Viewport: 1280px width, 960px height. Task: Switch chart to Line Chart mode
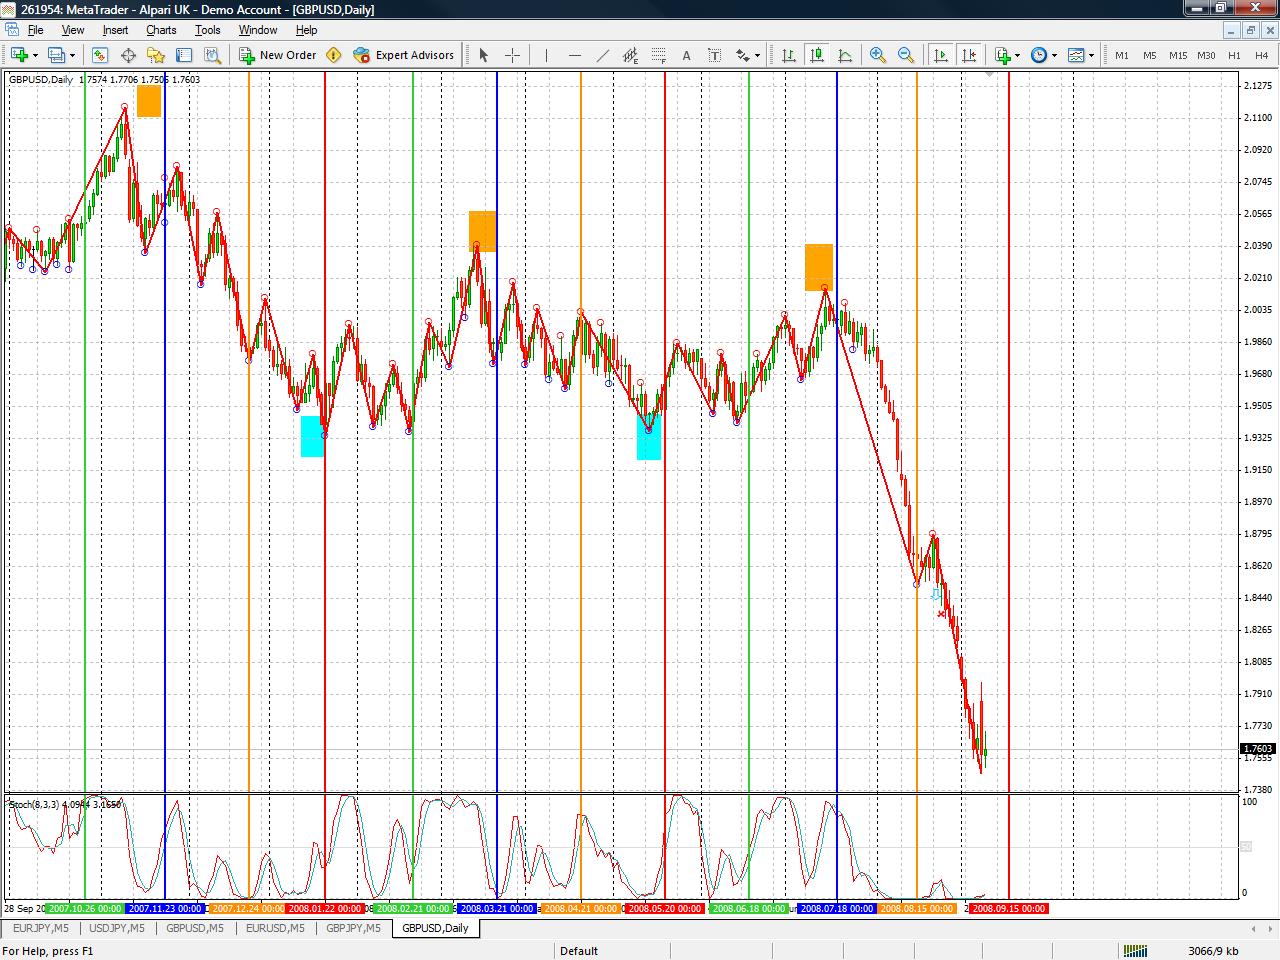click(845, 55)
